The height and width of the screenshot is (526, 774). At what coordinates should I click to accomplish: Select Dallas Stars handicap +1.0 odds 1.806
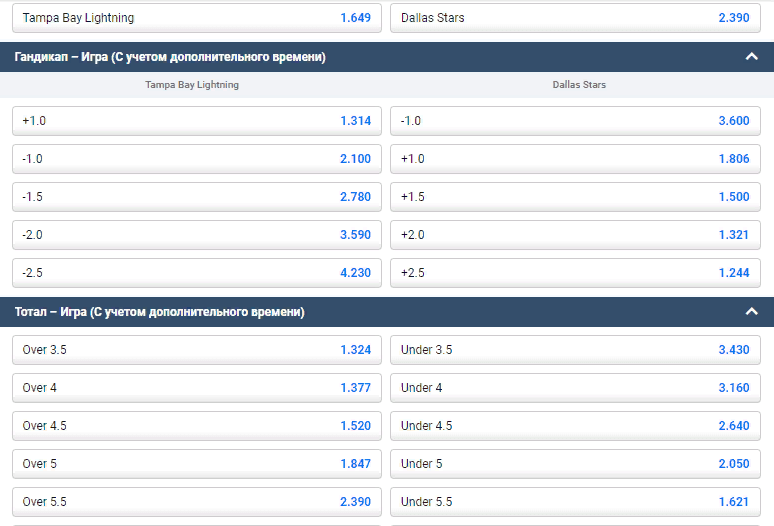[x=575, y=159]
